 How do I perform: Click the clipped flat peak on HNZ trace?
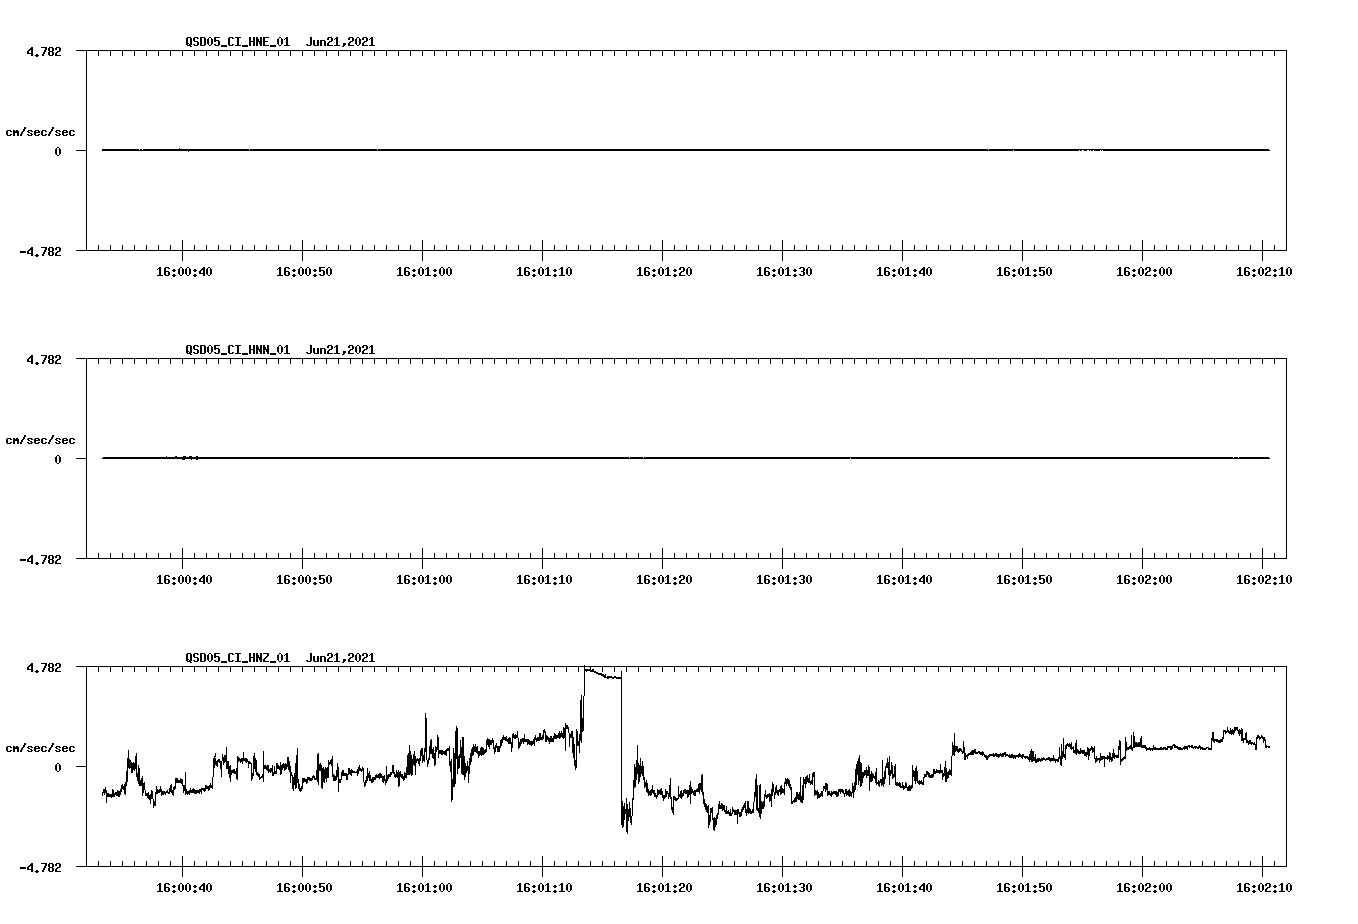[x=603, y=674]
